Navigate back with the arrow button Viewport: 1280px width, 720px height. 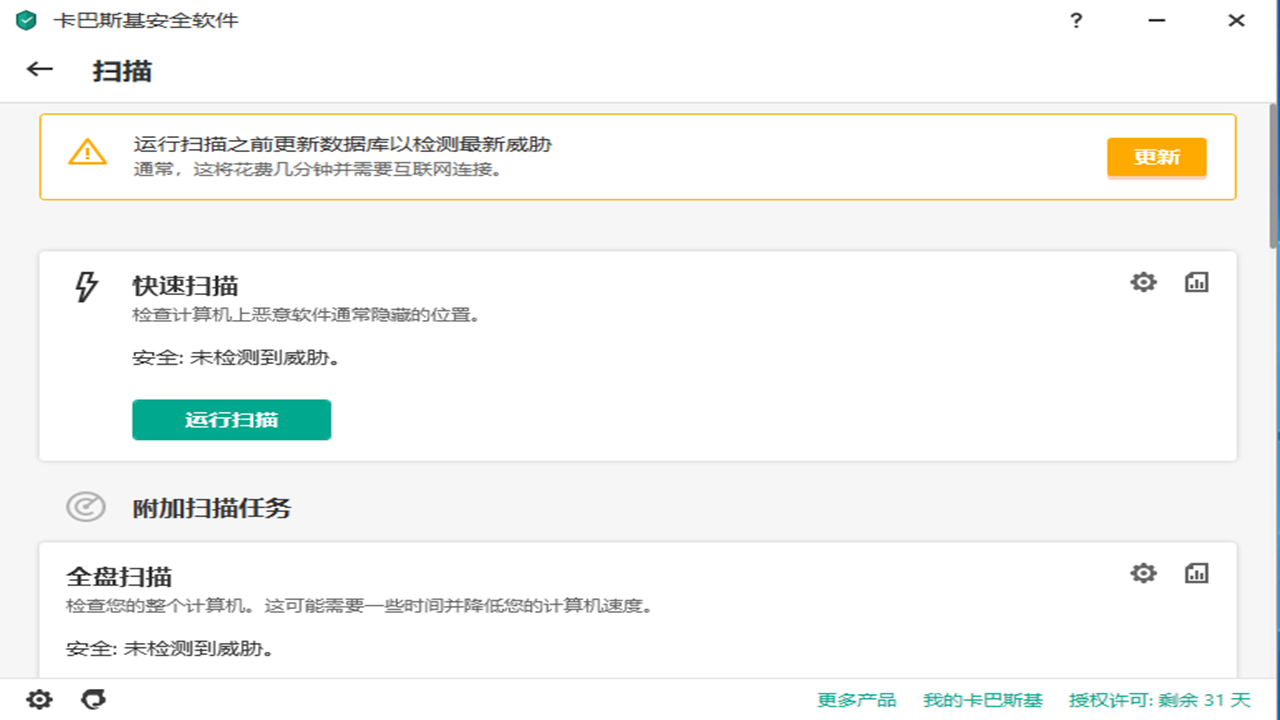38,69
